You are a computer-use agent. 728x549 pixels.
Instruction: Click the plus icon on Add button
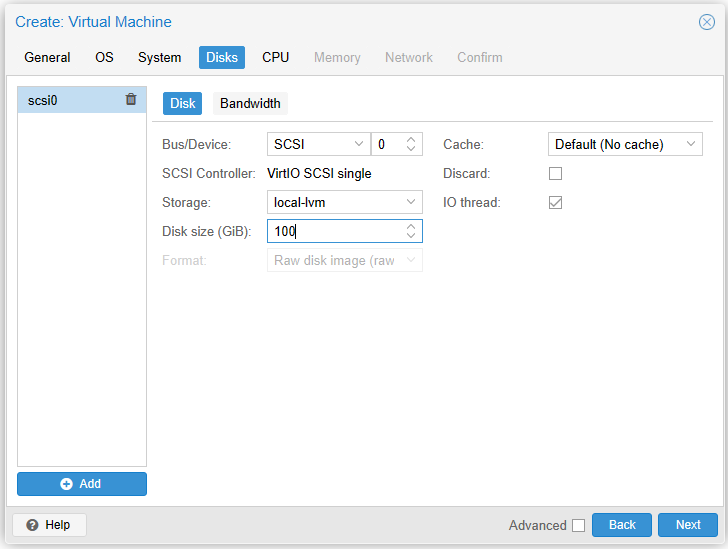coord(67,484)
